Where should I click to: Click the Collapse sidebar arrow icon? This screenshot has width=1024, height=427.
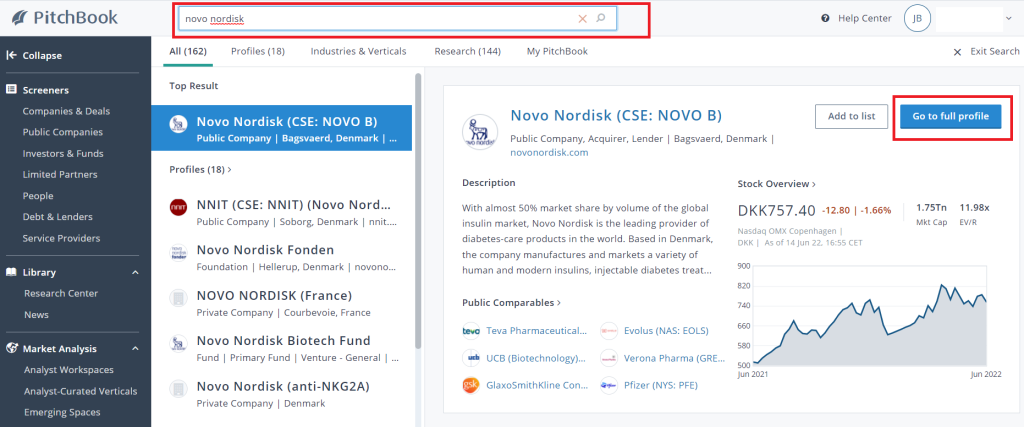(x=11, y=55)
